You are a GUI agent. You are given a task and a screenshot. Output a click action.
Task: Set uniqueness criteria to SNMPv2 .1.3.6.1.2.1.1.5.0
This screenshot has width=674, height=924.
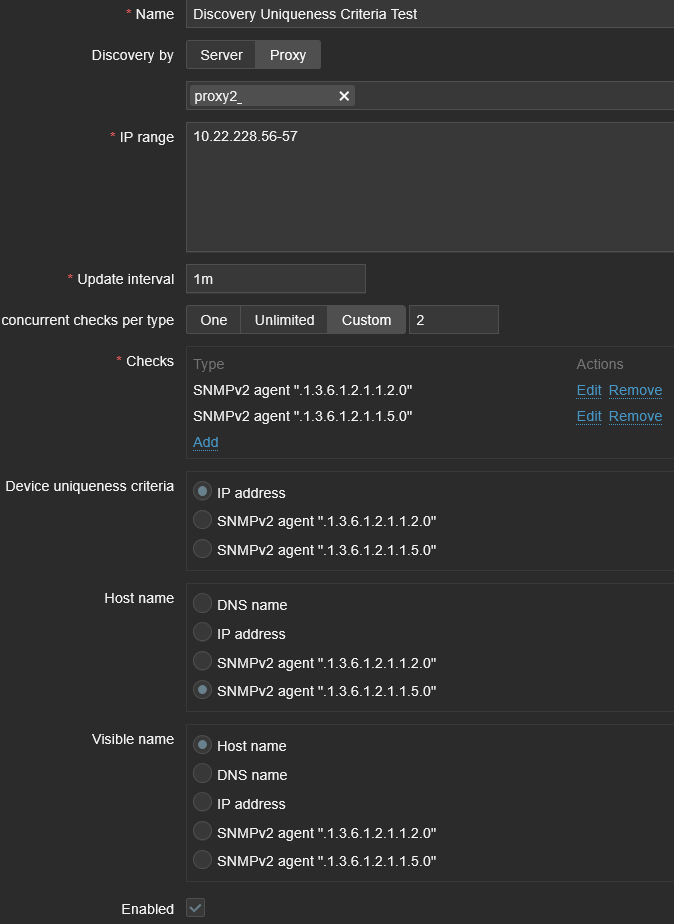203,549
